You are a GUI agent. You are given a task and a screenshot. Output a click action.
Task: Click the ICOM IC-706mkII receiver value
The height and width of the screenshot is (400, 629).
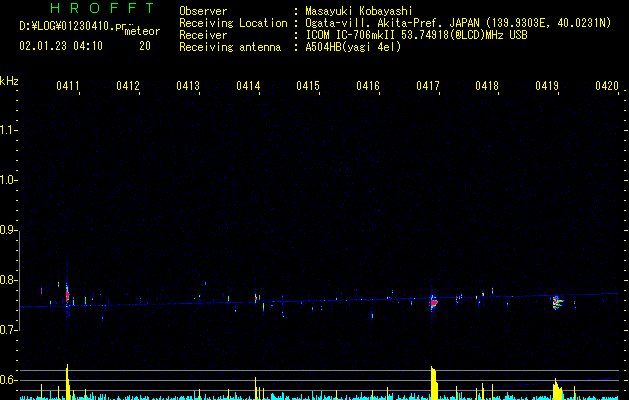pyautogui.click(x=416, y=35)
